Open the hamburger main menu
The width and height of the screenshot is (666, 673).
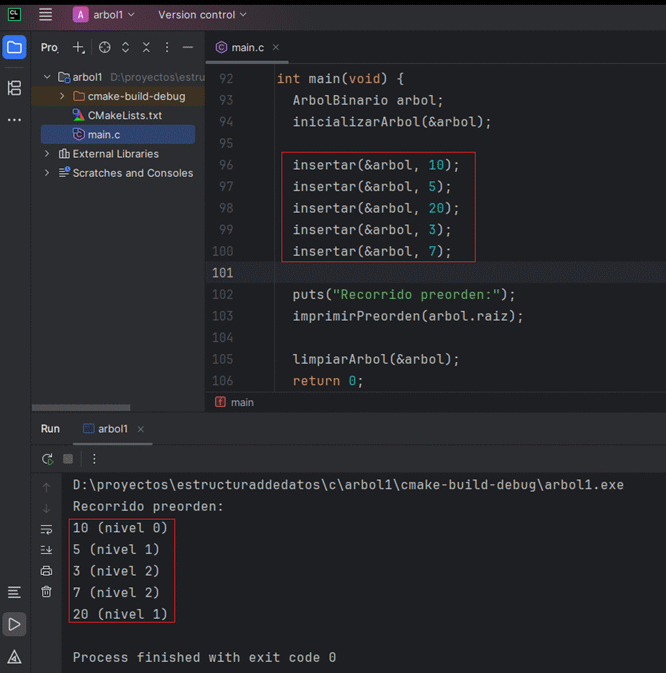pos(45,15)
